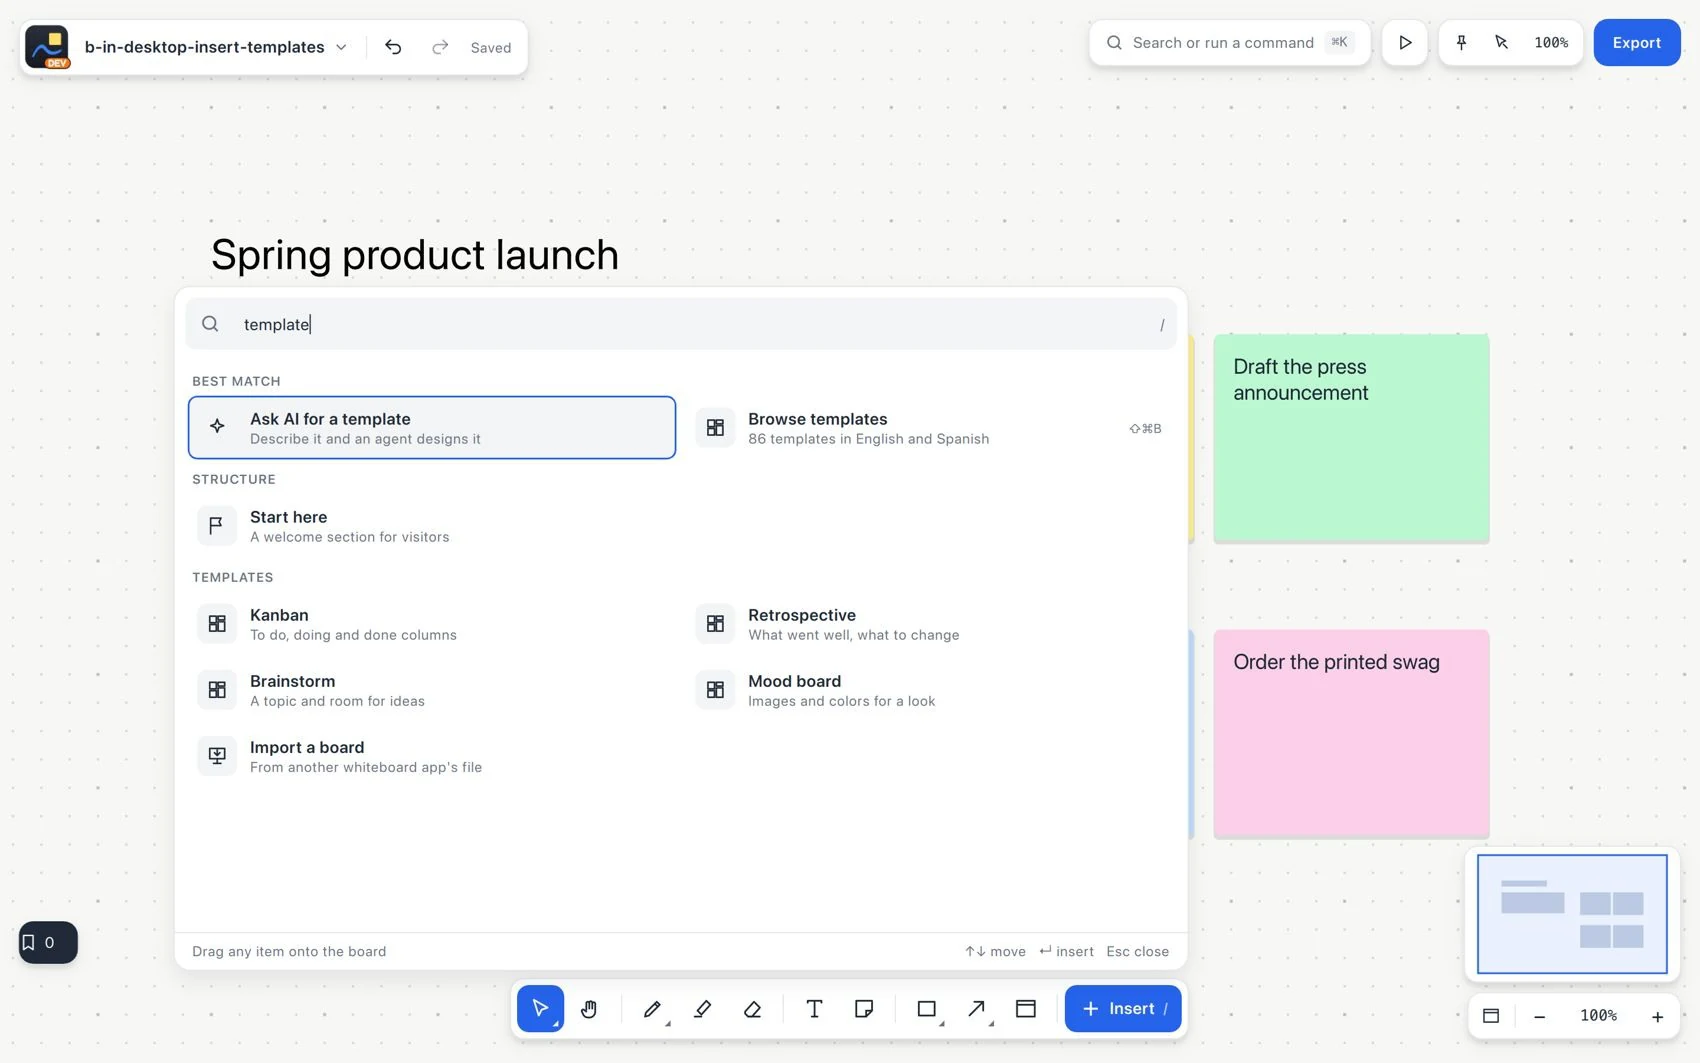
Task: Toggle the minimap panel icon
Action: (1491, 1015)
